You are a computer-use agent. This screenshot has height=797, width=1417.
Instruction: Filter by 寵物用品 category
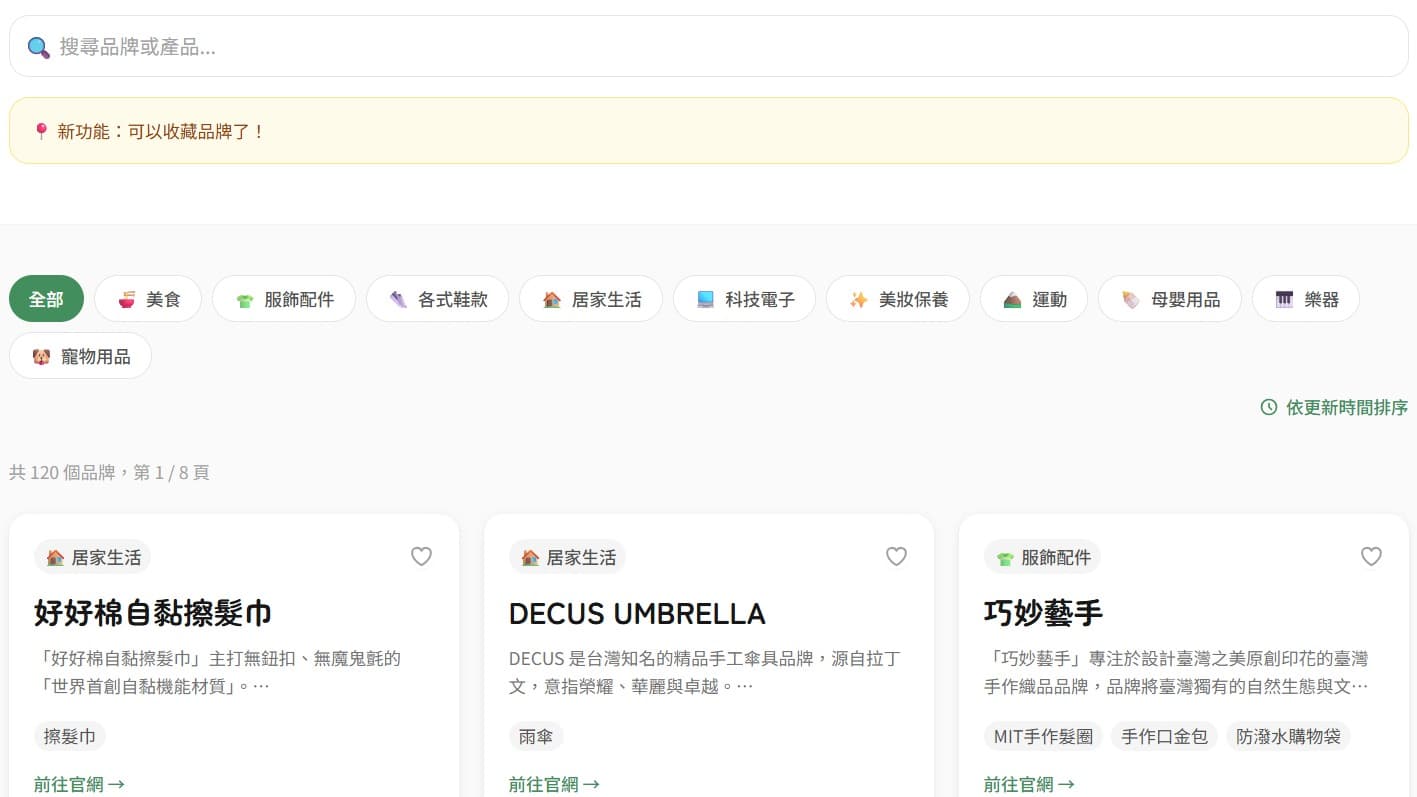[x=80, y=356]
